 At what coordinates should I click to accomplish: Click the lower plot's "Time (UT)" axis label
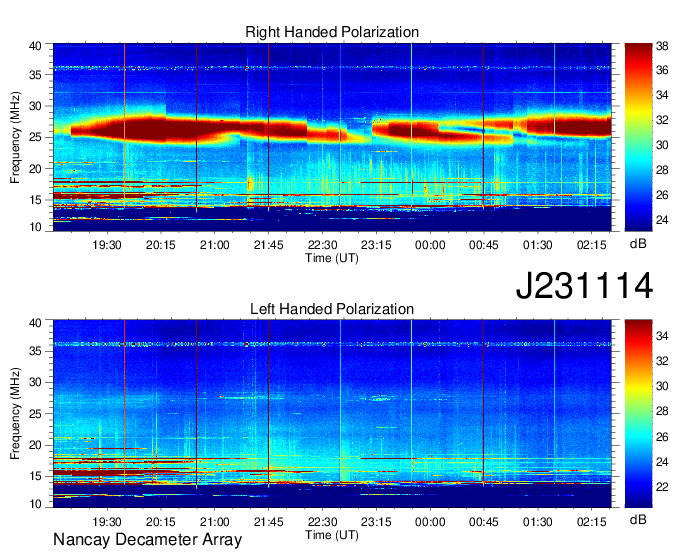point(332,535)
